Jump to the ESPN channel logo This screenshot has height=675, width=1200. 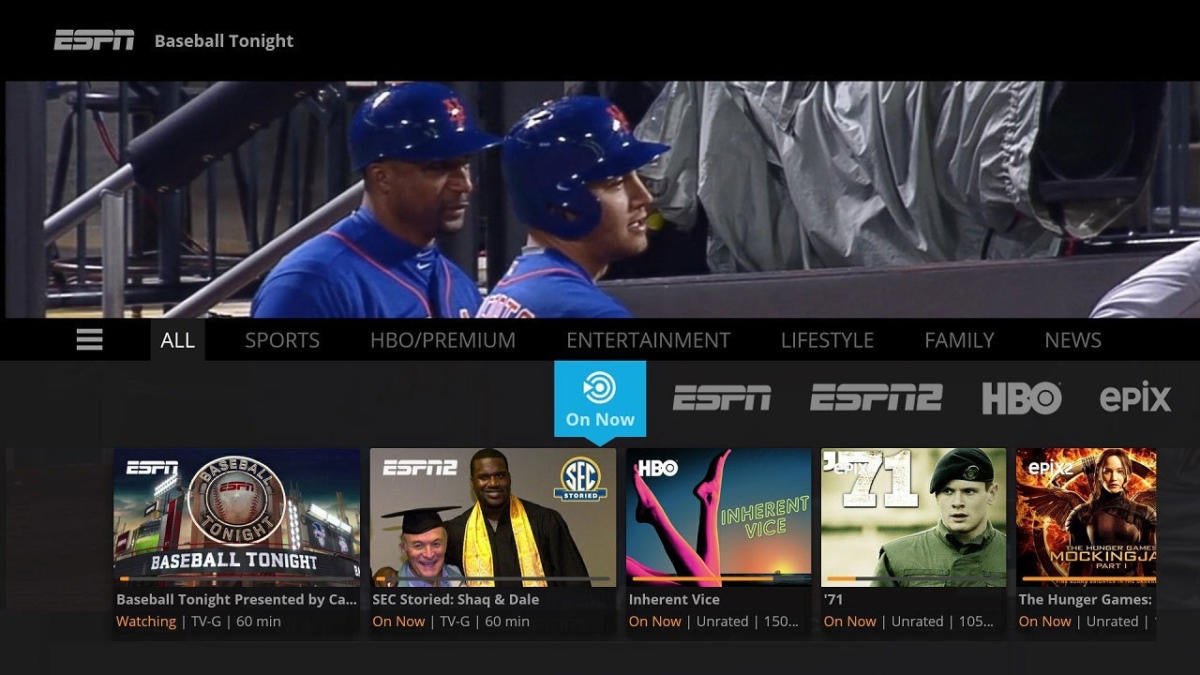point(722,398)
